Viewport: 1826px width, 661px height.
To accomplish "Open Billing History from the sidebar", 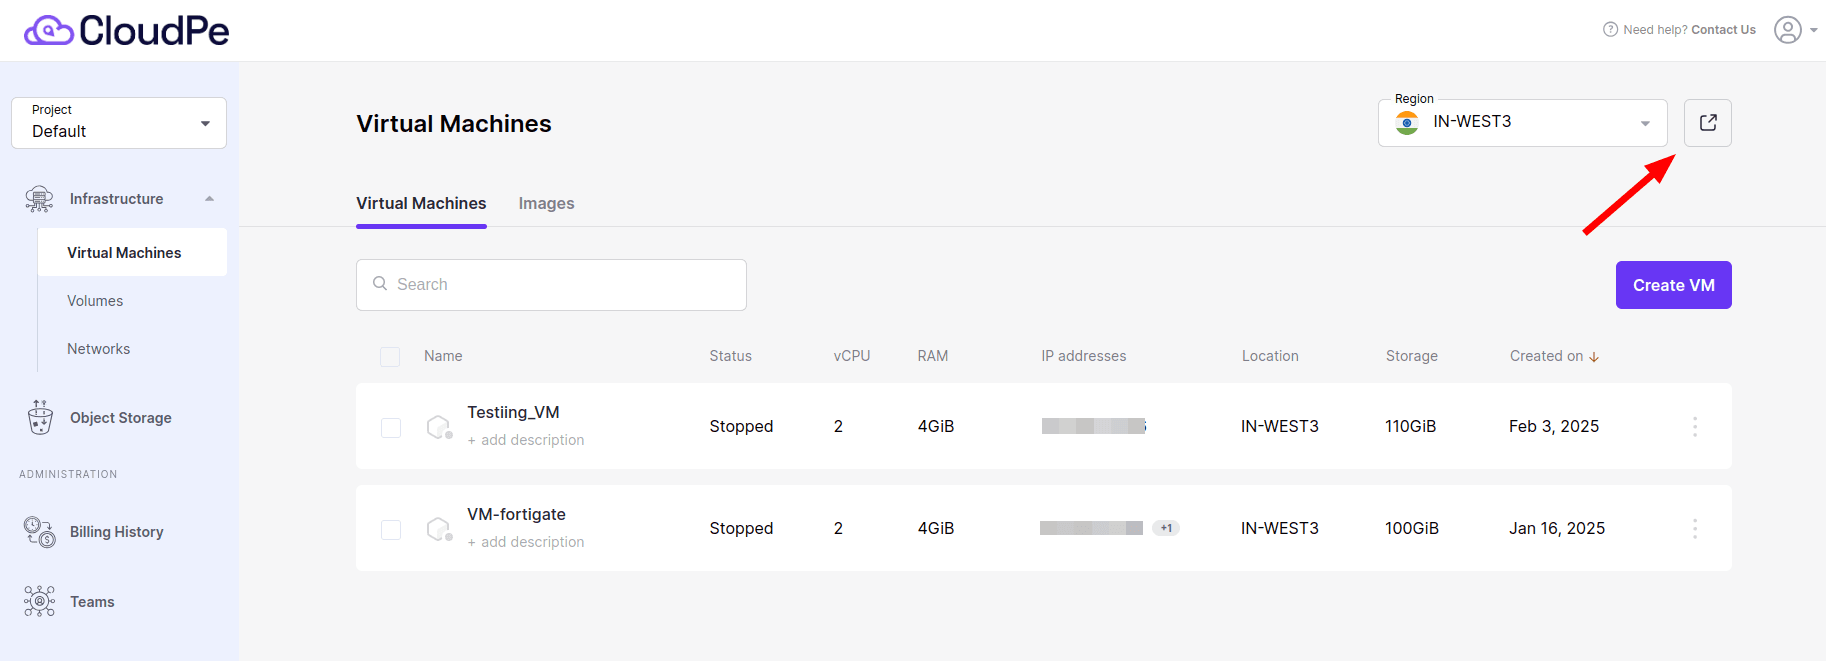I will [116, 531].
